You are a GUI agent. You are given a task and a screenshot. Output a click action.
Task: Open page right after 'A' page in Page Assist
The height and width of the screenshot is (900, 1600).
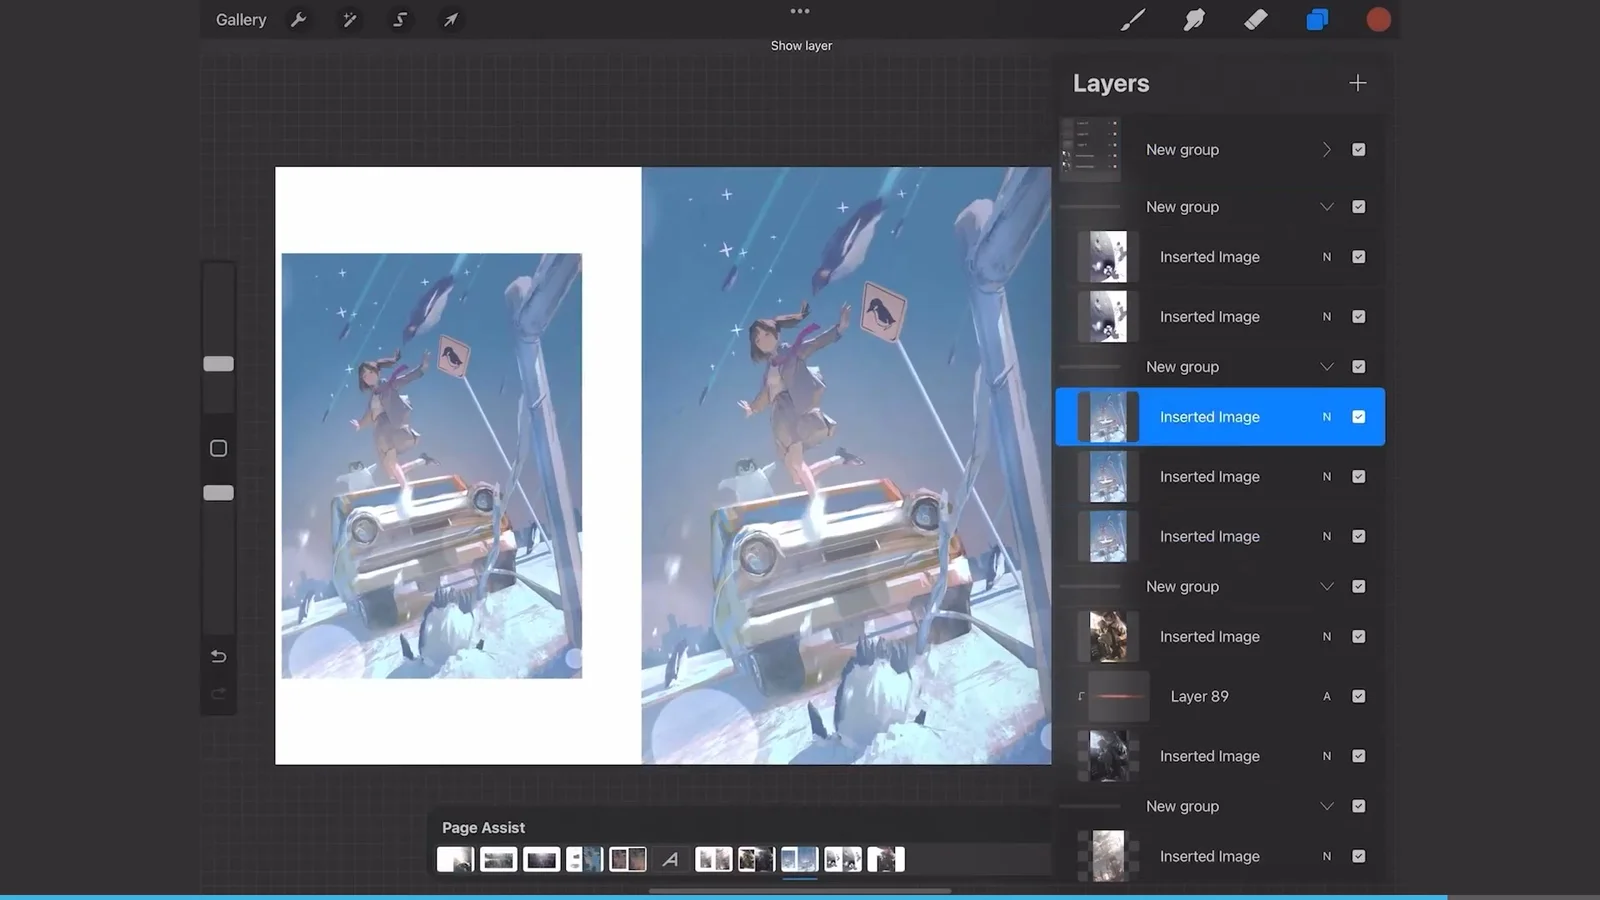coord(713,859)
